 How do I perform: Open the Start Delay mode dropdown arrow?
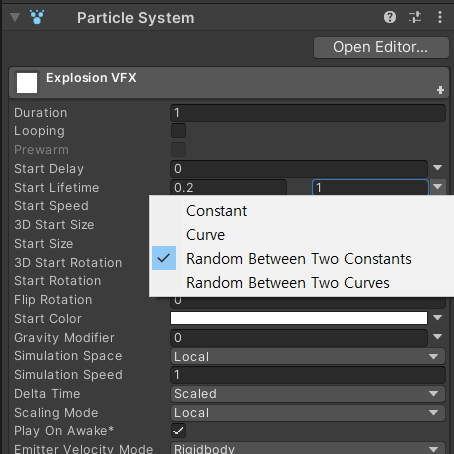coord(438,168)
